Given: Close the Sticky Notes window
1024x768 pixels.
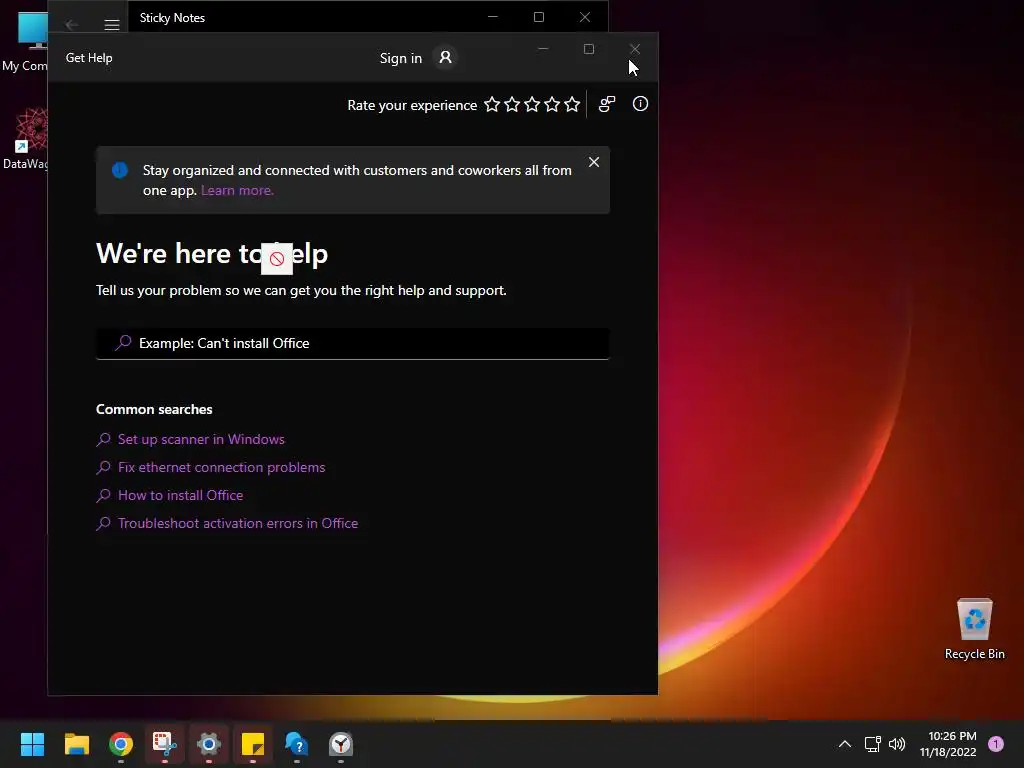Looking at the screenshot, I should point(585,17).
